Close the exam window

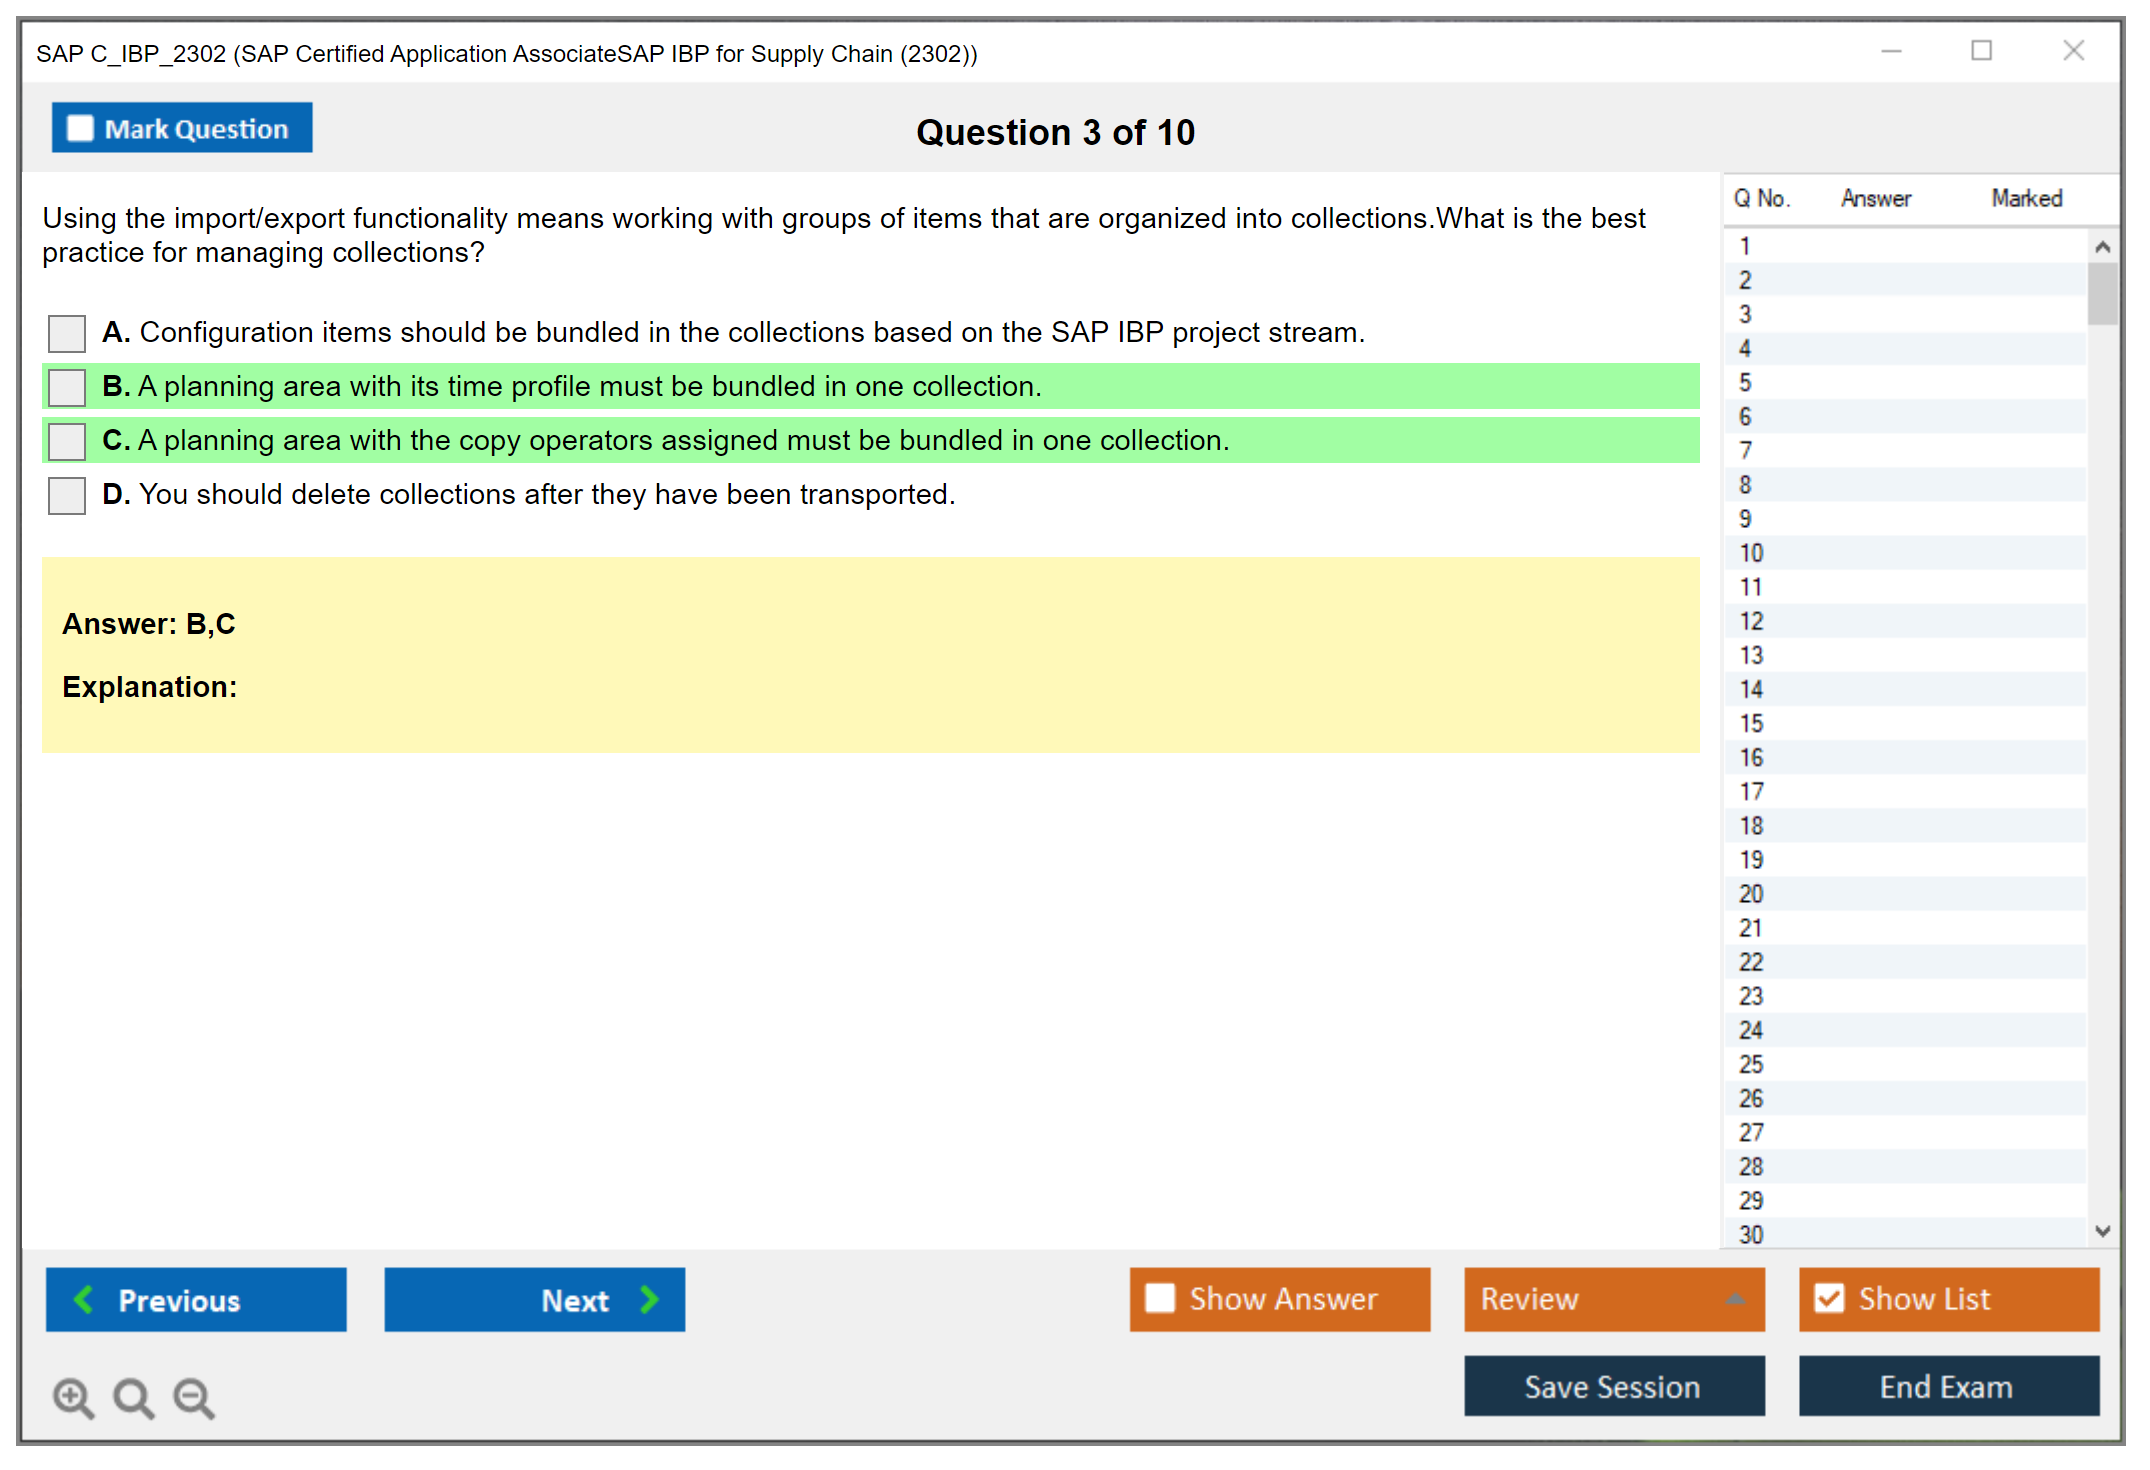[x=2073, y=51]
